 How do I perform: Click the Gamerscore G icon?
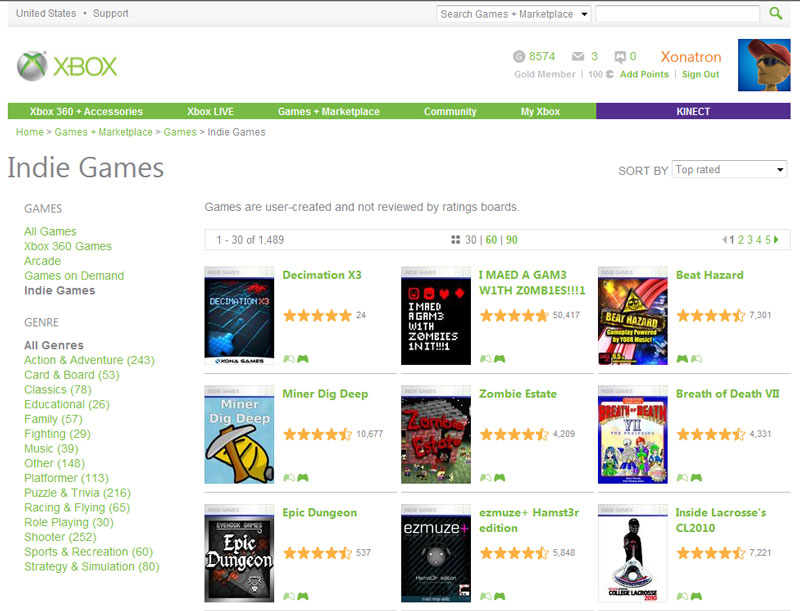[518, 56]
